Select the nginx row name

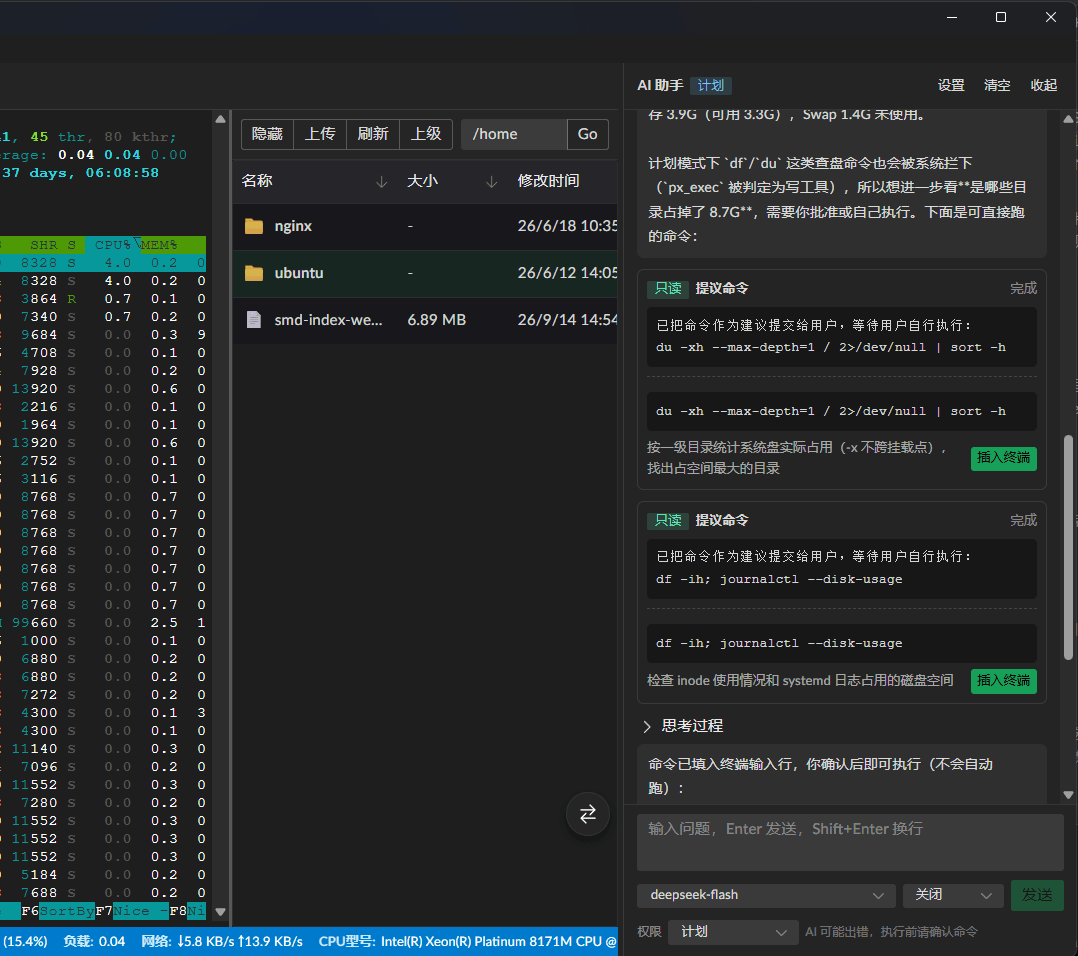[293, 226]
